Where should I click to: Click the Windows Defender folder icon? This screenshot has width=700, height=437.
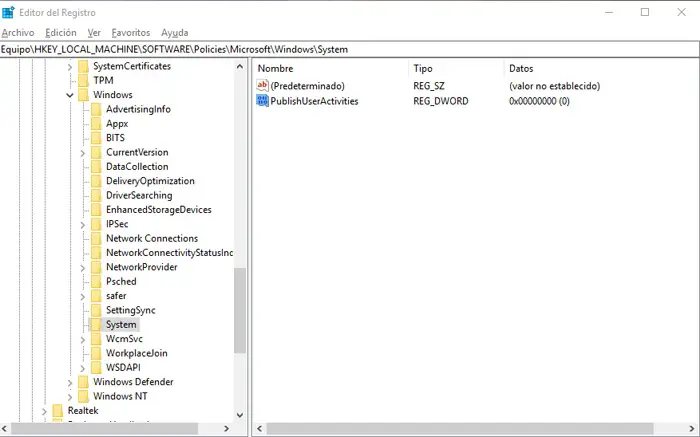(x=83, y=382)
